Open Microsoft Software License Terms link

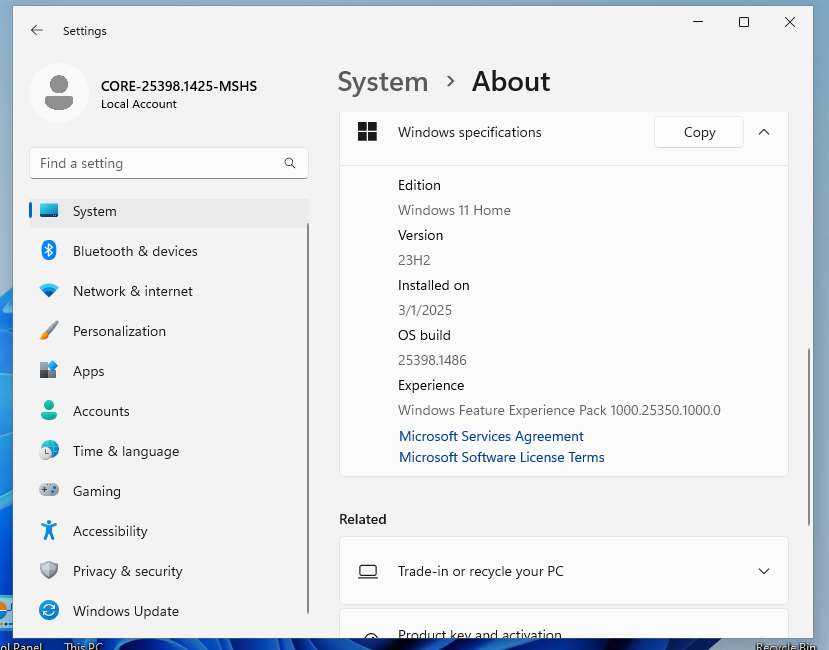(501, 457)
